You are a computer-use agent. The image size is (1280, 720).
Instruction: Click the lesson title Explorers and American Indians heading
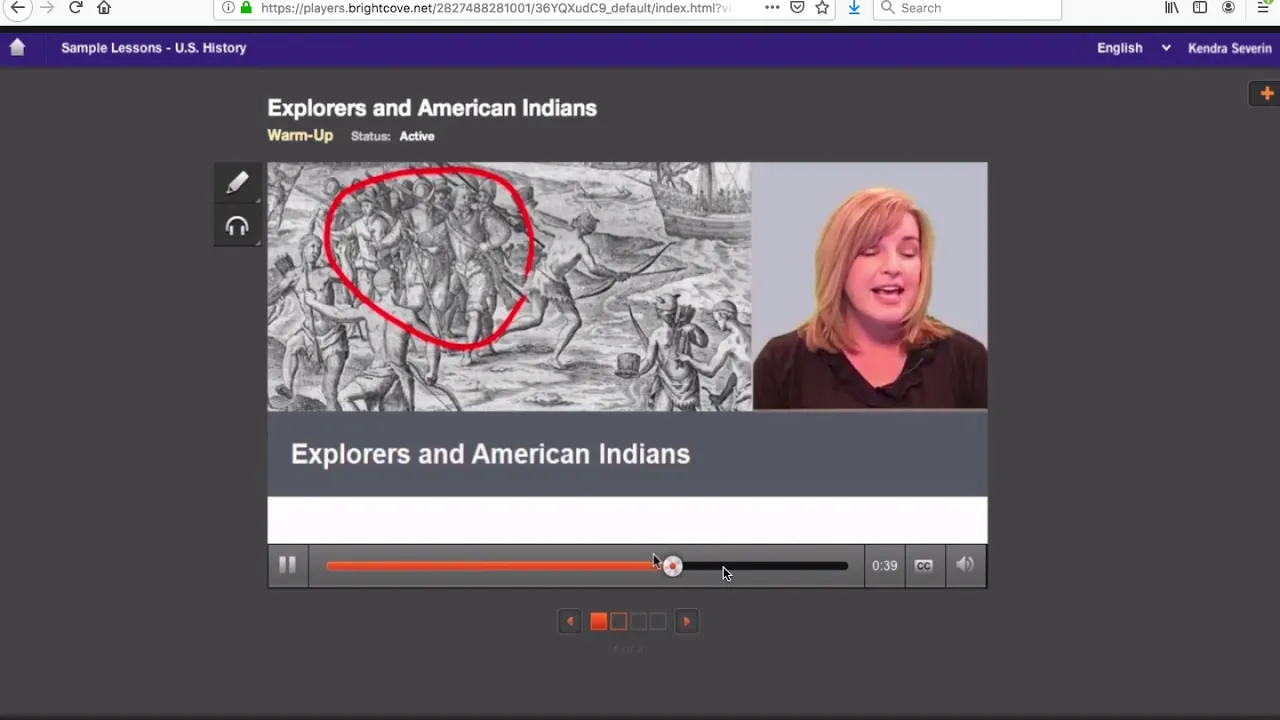[432, 108]
